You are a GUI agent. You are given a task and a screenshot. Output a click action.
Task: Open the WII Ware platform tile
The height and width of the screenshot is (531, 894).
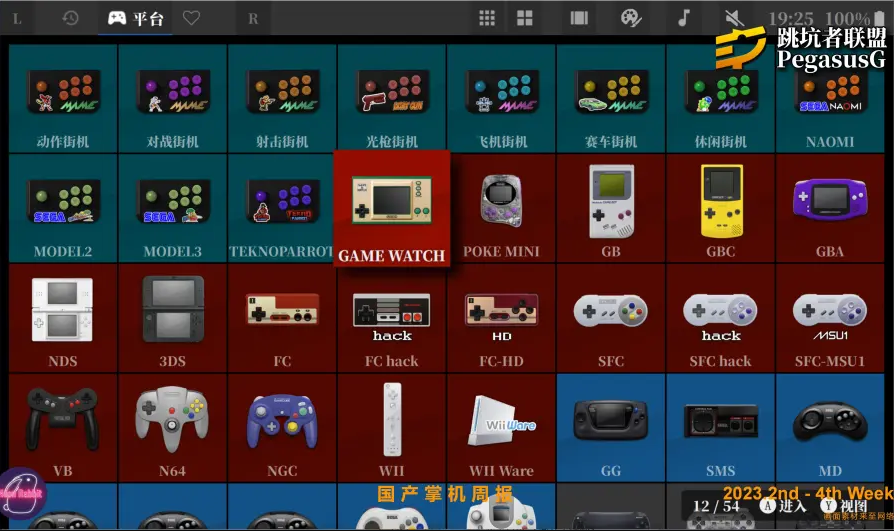point(501,428)
